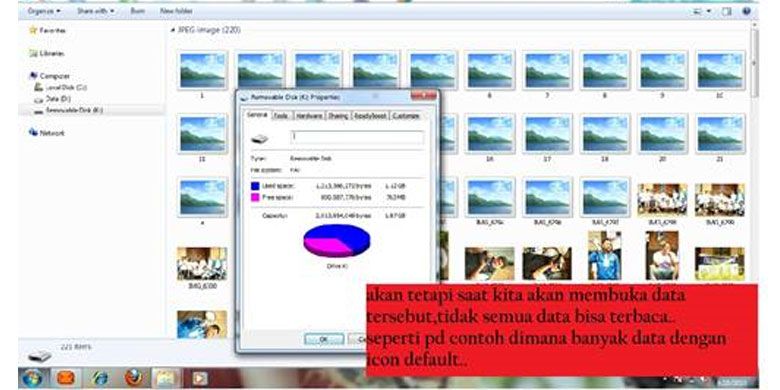This screenshot has height=390, width=780.
Task: Select the image thumbnail labeled 17
Action: pyautogui.click(x=547, y=134)
